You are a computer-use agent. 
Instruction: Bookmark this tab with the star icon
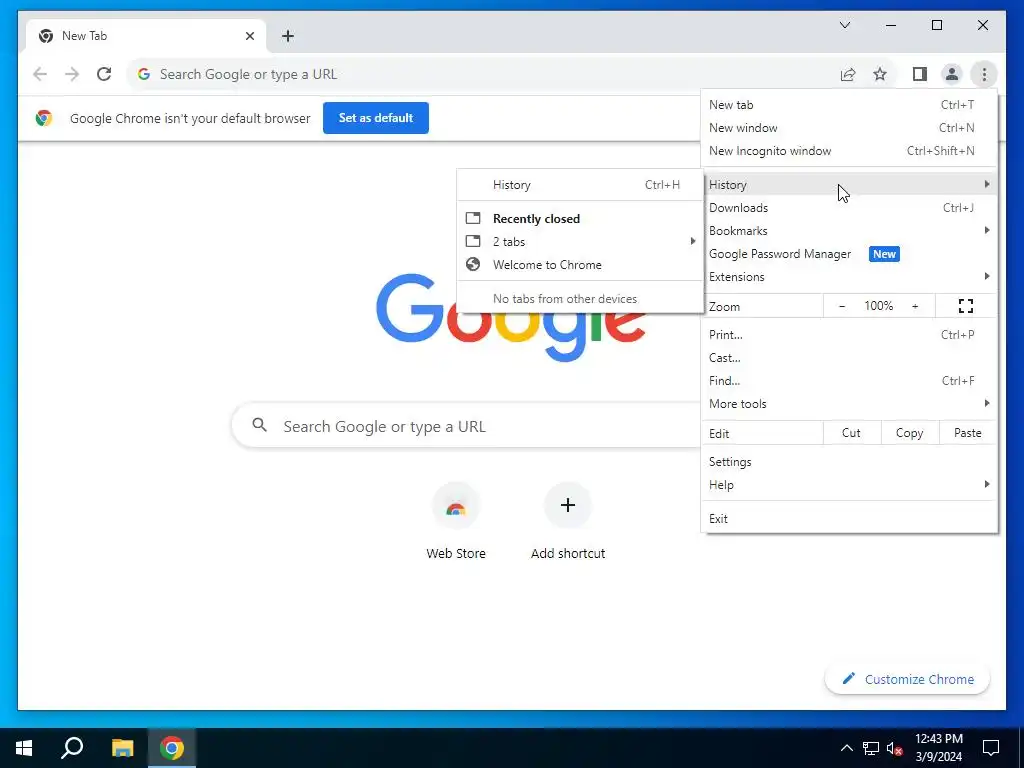click(x=880, y=74)
